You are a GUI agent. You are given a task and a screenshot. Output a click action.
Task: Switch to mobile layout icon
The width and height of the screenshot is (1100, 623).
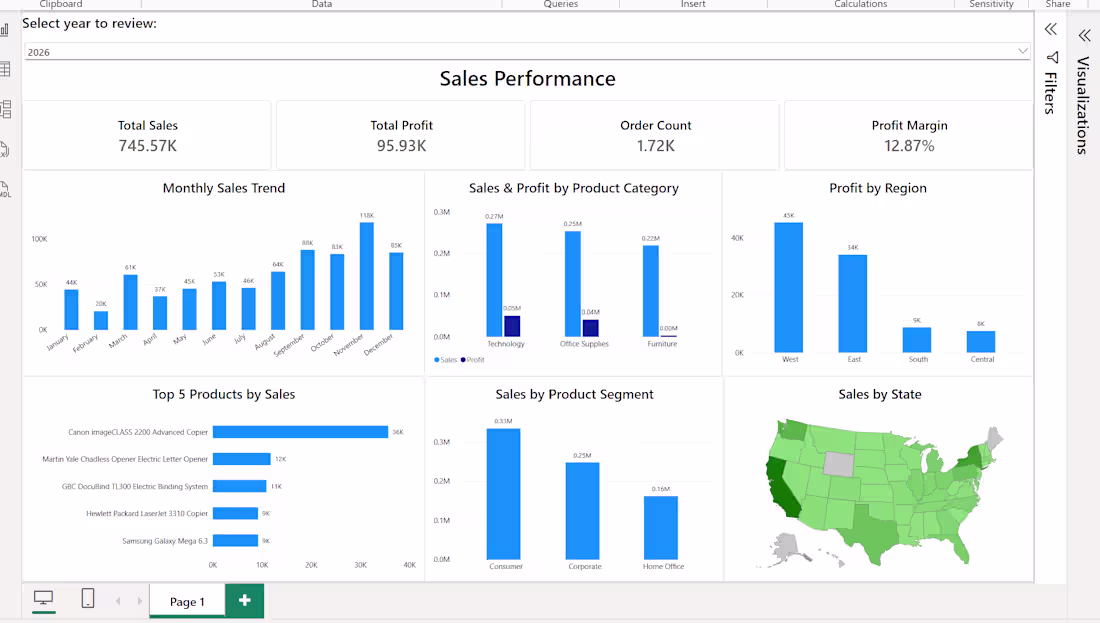pos(88,598)
